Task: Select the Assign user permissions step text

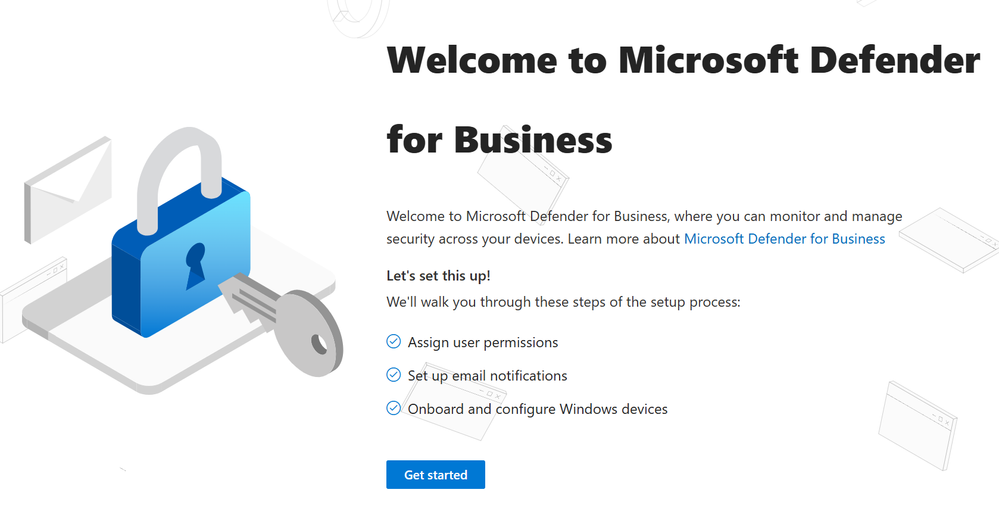Action: click(483, 342)
